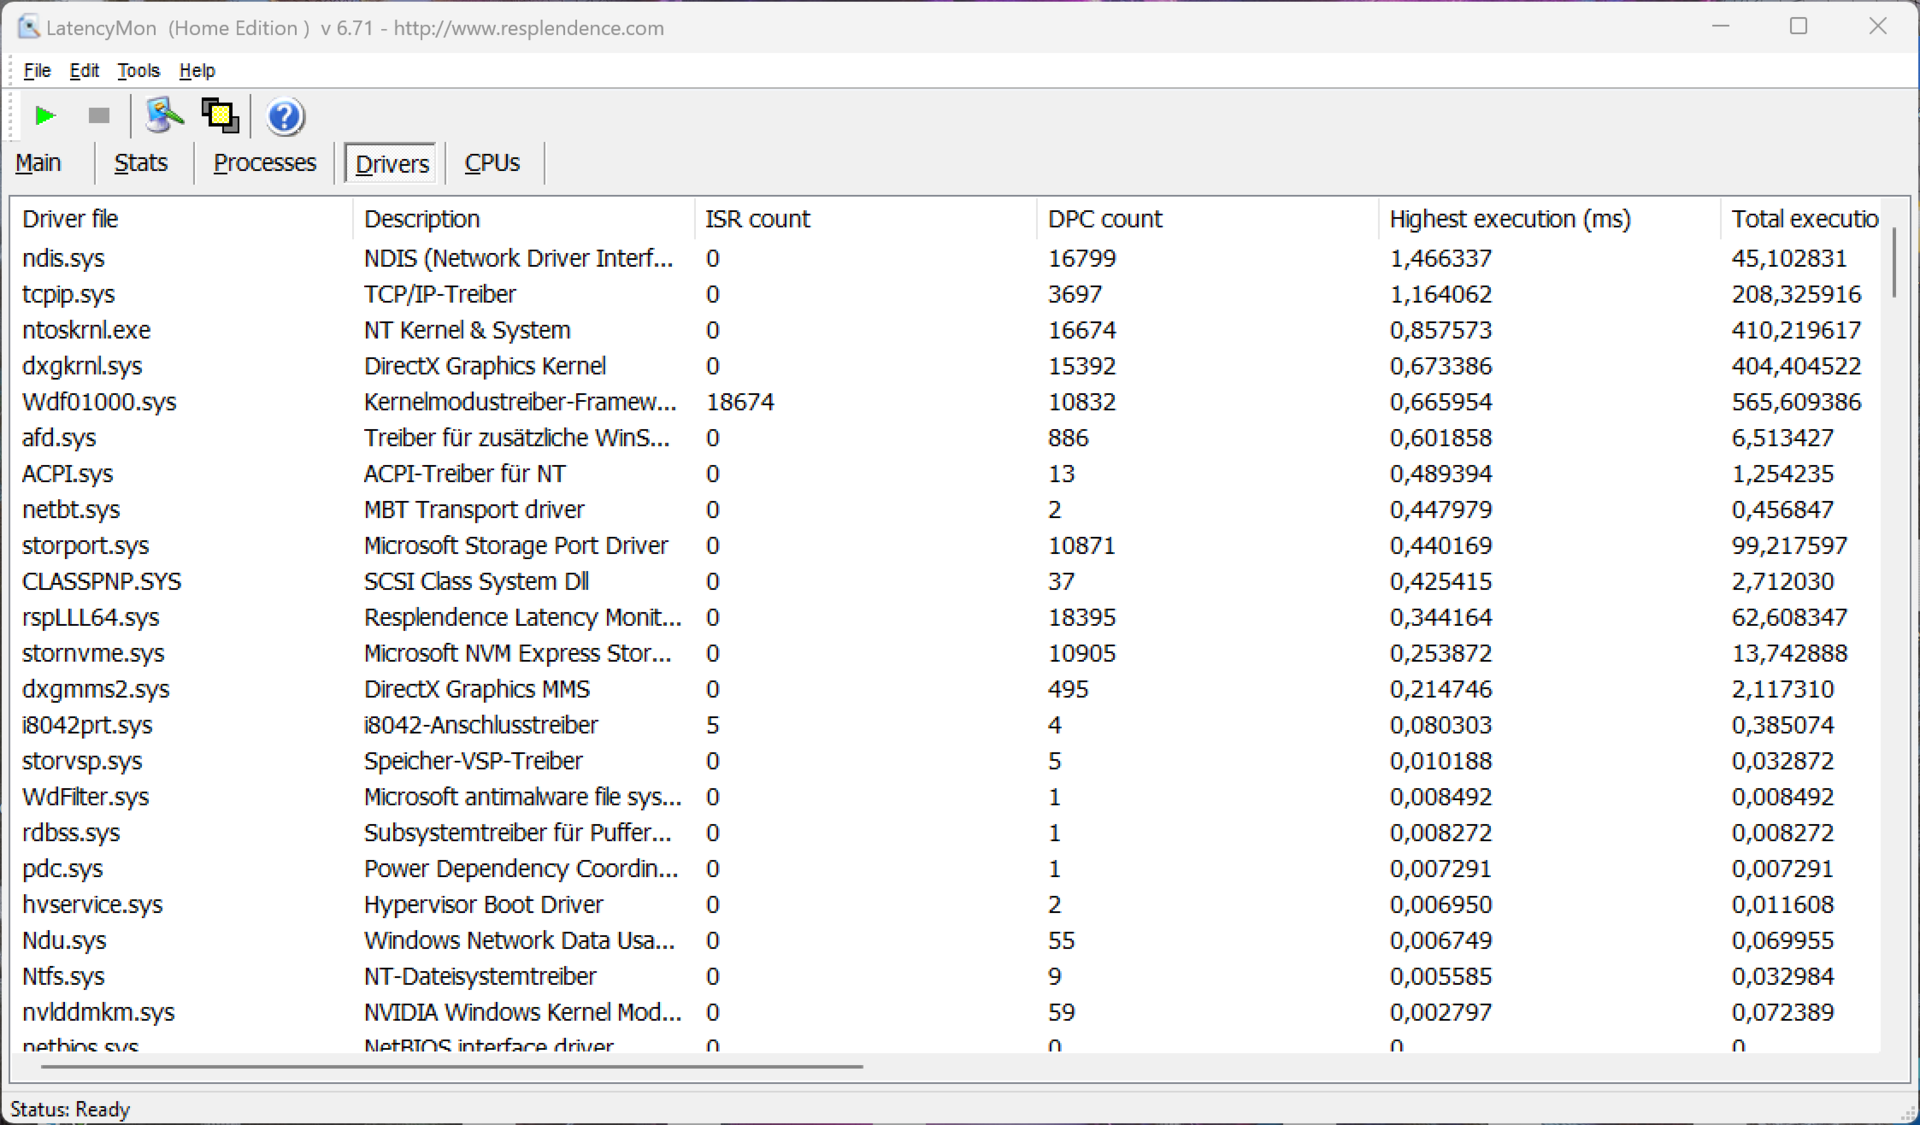Screen dimensions: 1920x1125
Task: Switch to the CPUs tab
Action: point(492,163)
